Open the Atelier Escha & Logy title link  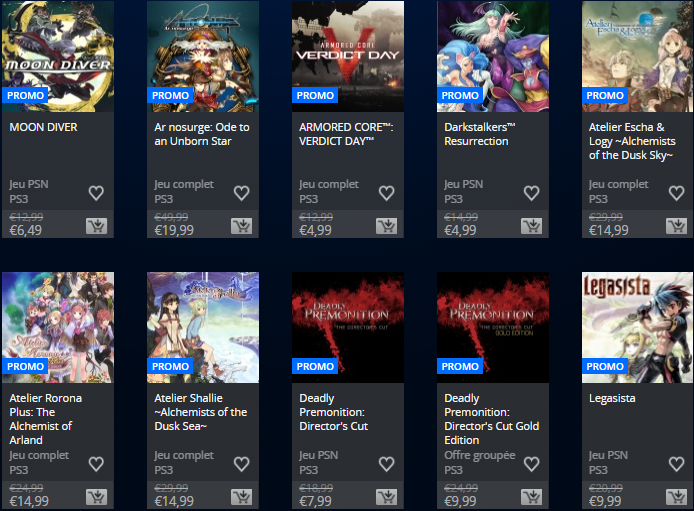pos(632,141)
